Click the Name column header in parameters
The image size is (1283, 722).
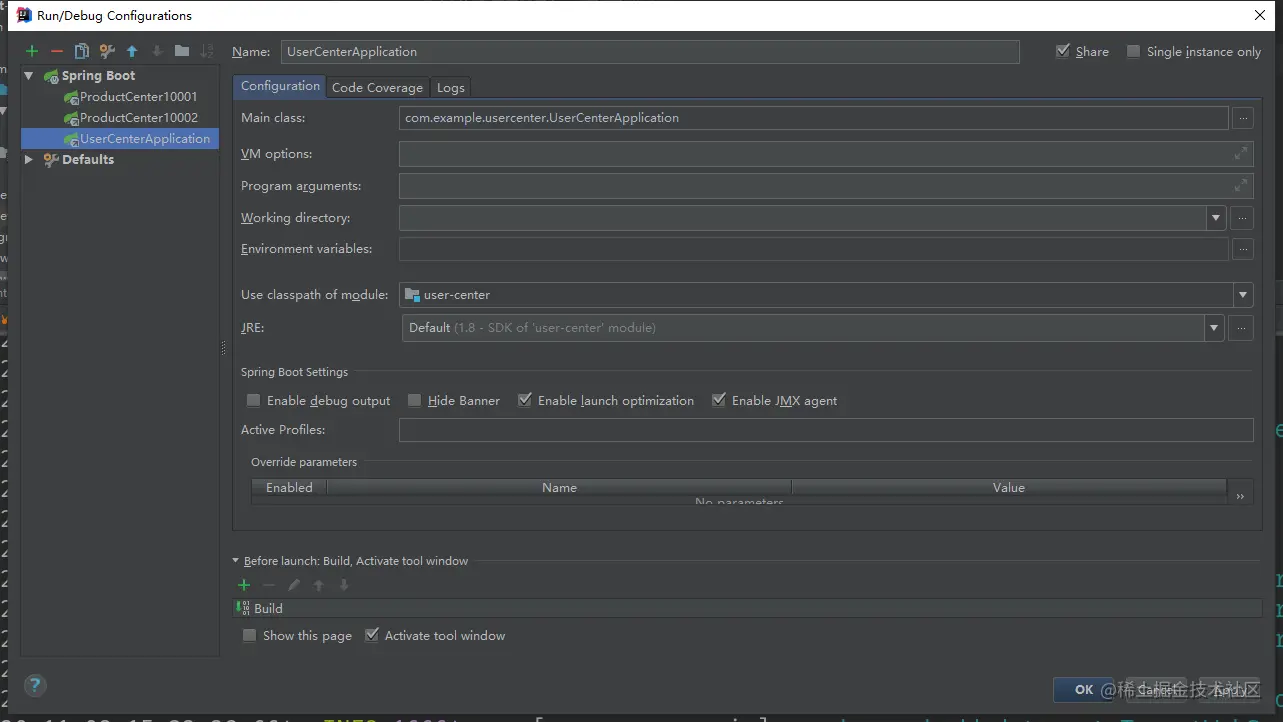point(559,488)
